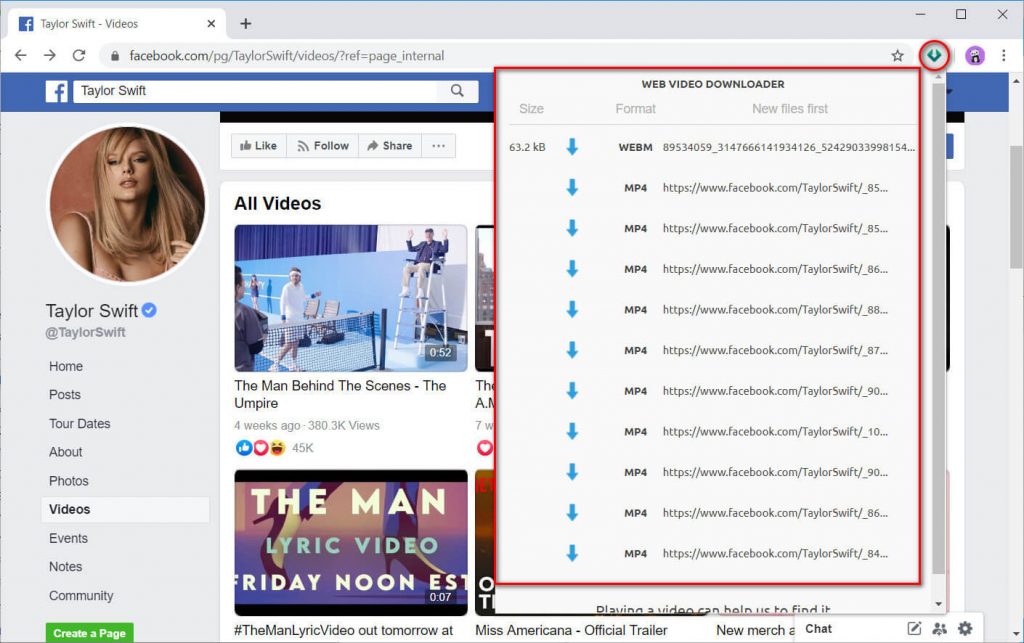This screenshot has height=643, width=1024.
Task: Click New files first sort option
Action: click(x=790, y=109)
